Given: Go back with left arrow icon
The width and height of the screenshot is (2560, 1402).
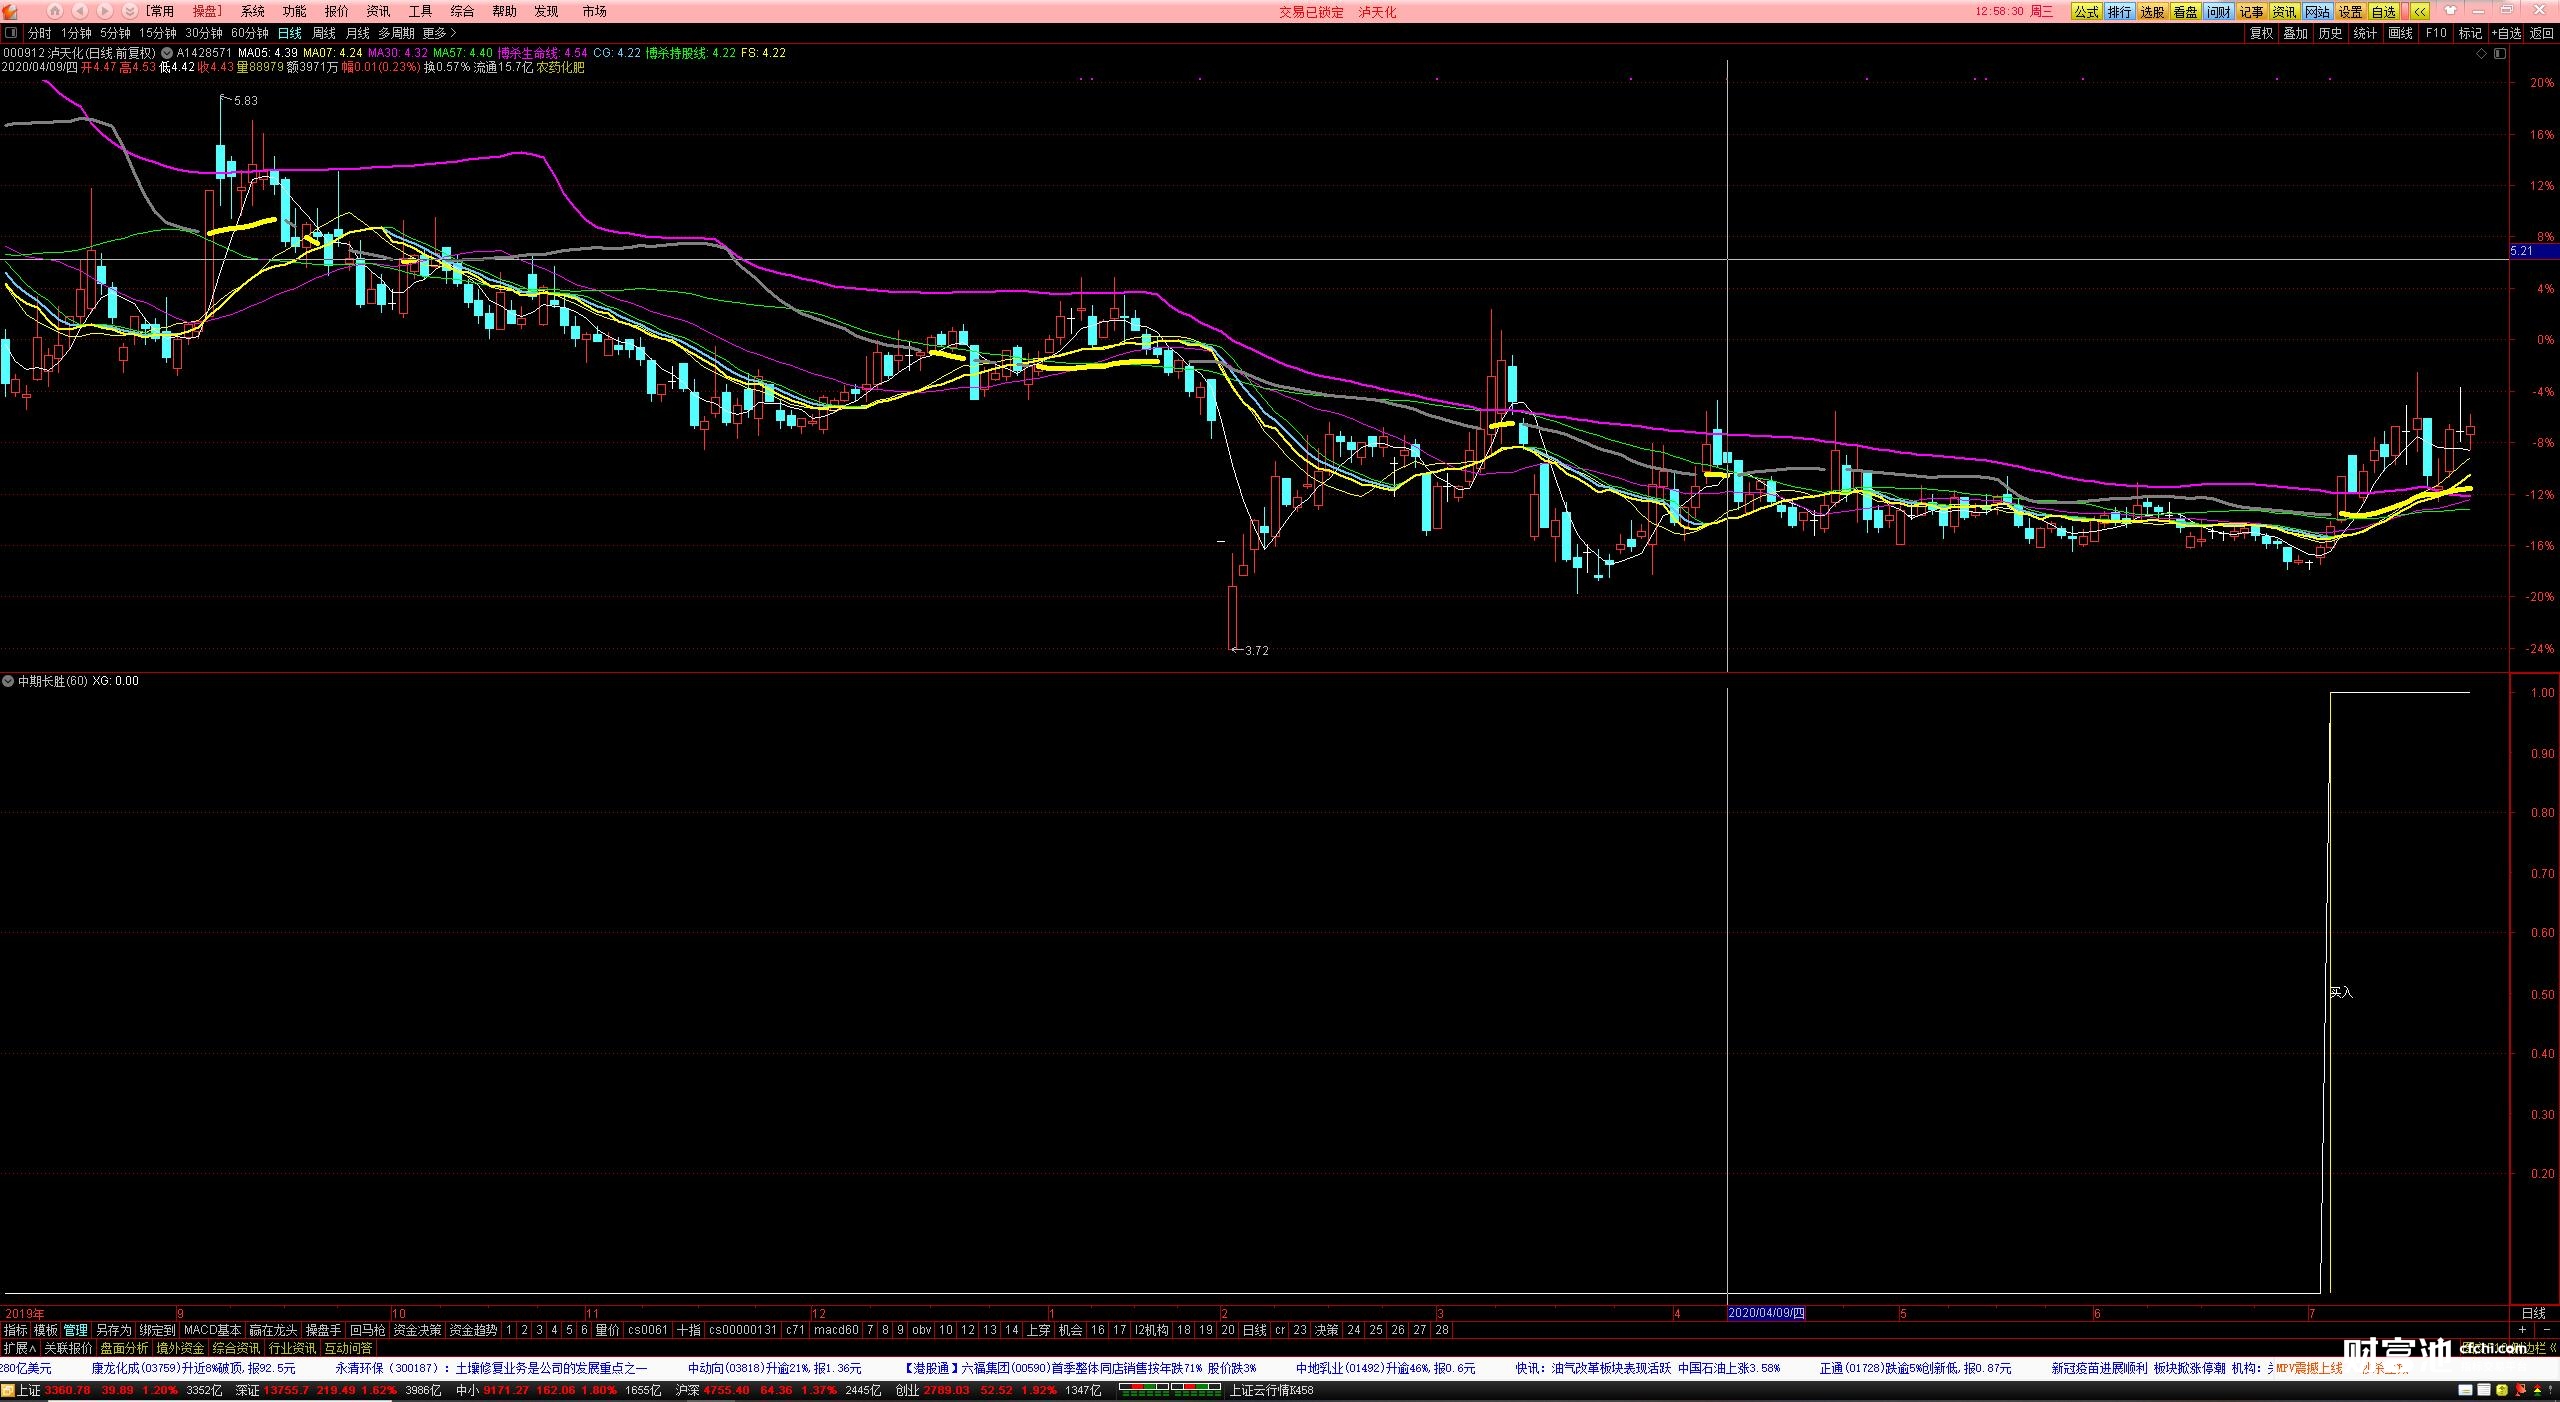Looking at the screenshot, I should [80, 11].
